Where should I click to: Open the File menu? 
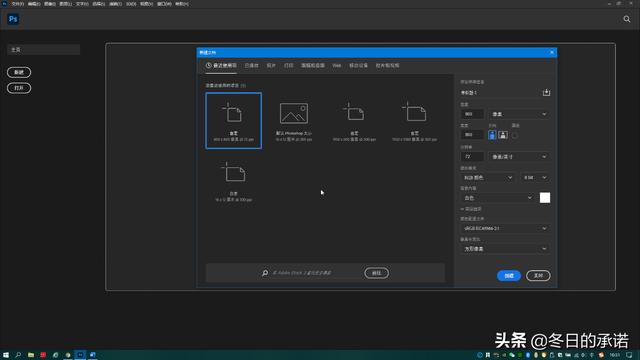(18, 4)
